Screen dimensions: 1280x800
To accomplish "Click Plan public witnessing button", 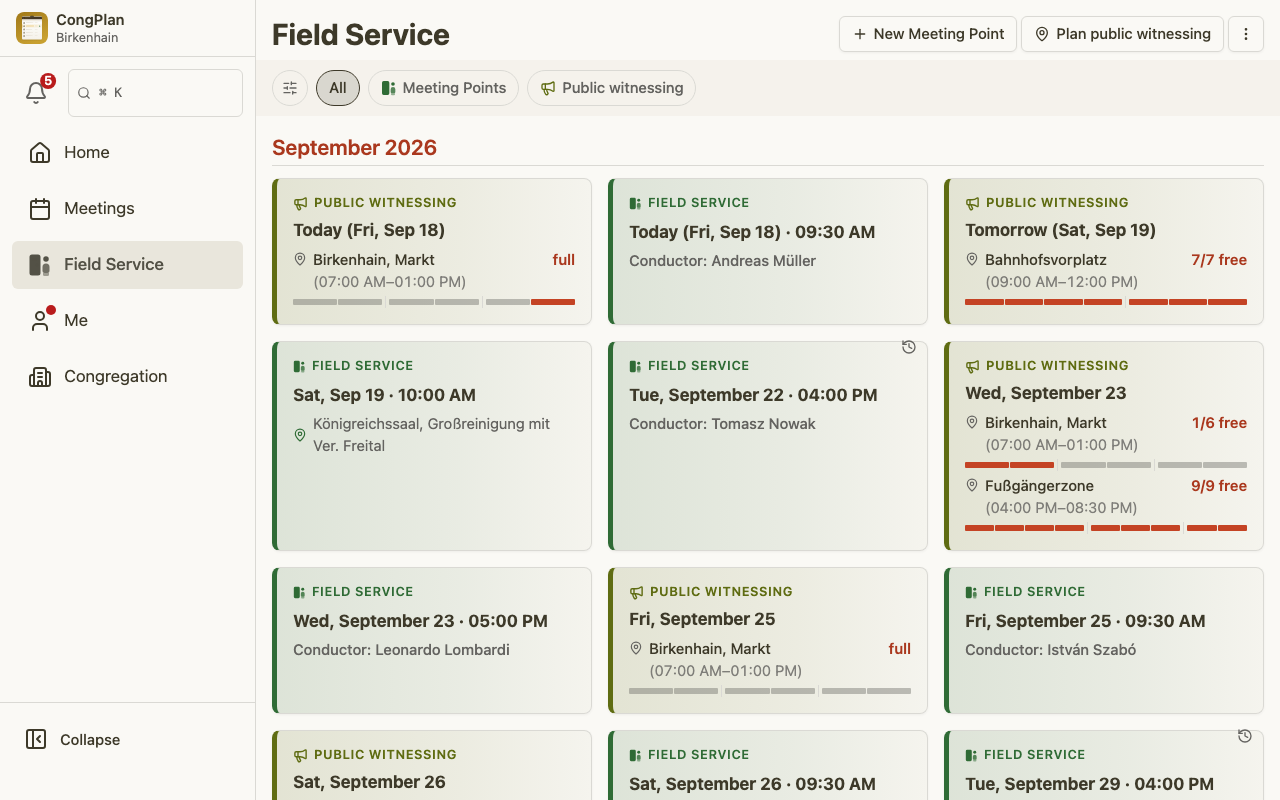I will [x=1122, y=34].
